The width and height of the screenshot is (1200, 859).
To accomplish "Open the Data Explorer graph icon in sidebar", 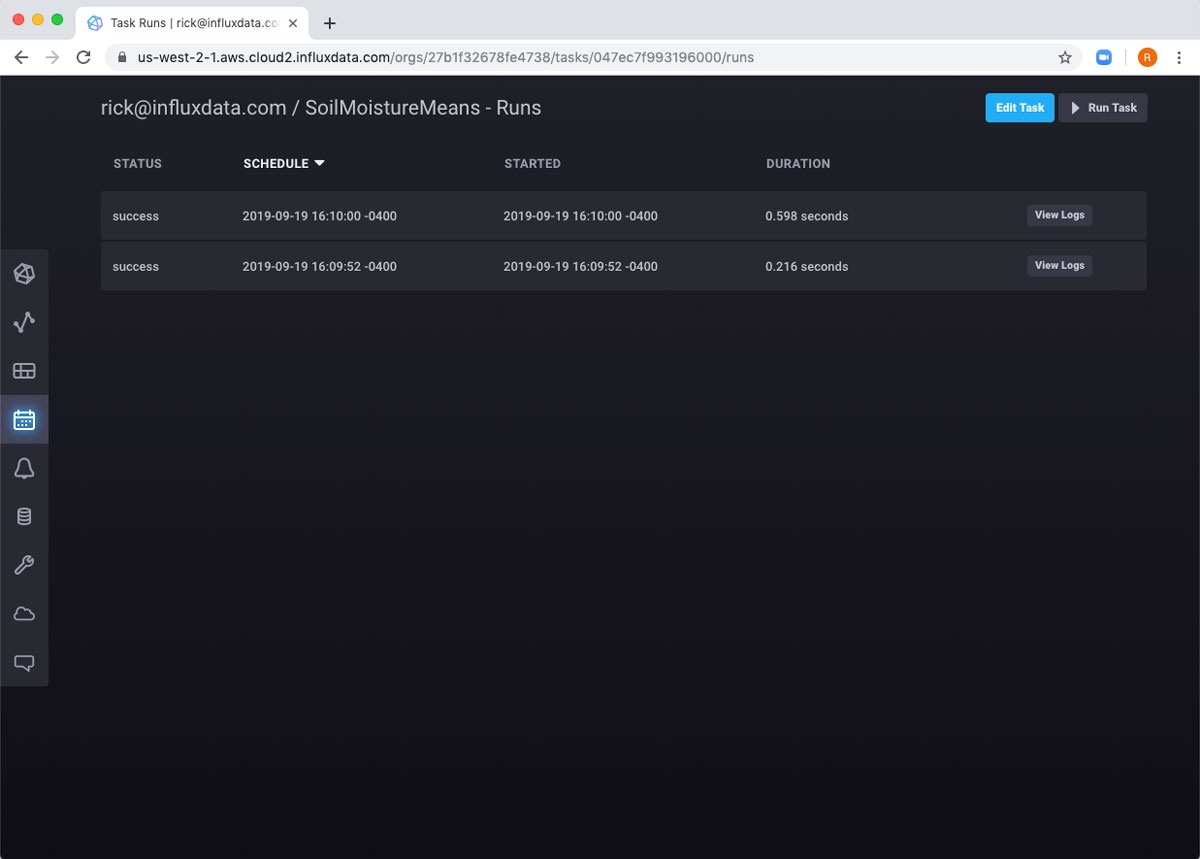I will 24,322.
